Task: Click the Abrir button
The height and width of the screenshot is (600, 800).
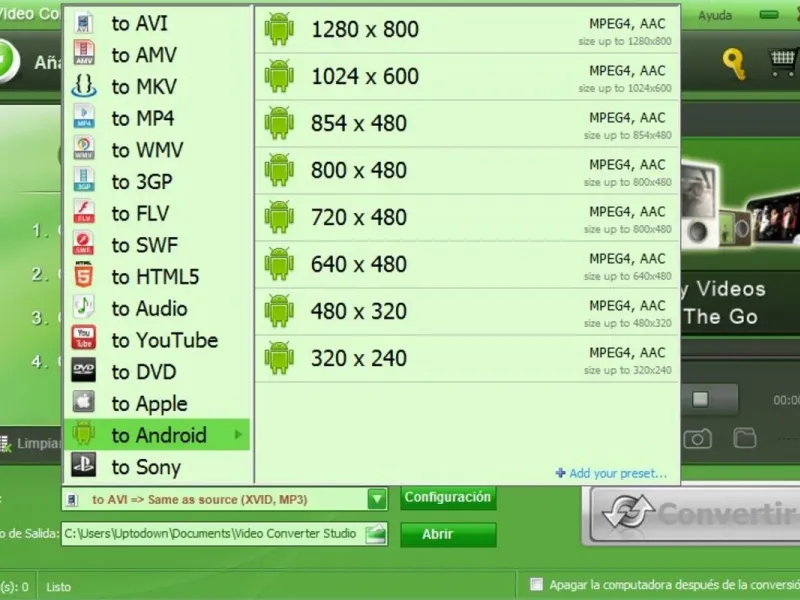Action: pyautogui.click(x=448, y=534)
